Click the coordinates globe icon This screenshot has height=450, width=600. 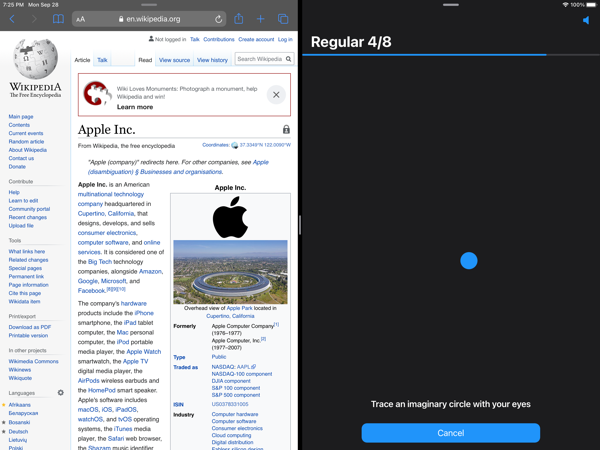click(x=235, y=145)
